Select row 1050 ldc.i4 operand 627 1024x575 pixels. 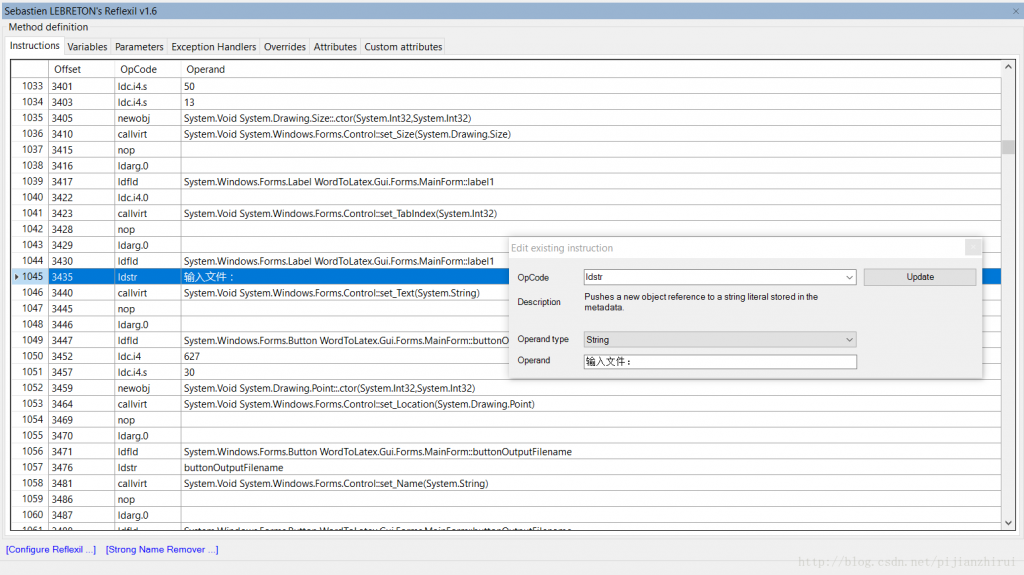(x=260, y=356)
